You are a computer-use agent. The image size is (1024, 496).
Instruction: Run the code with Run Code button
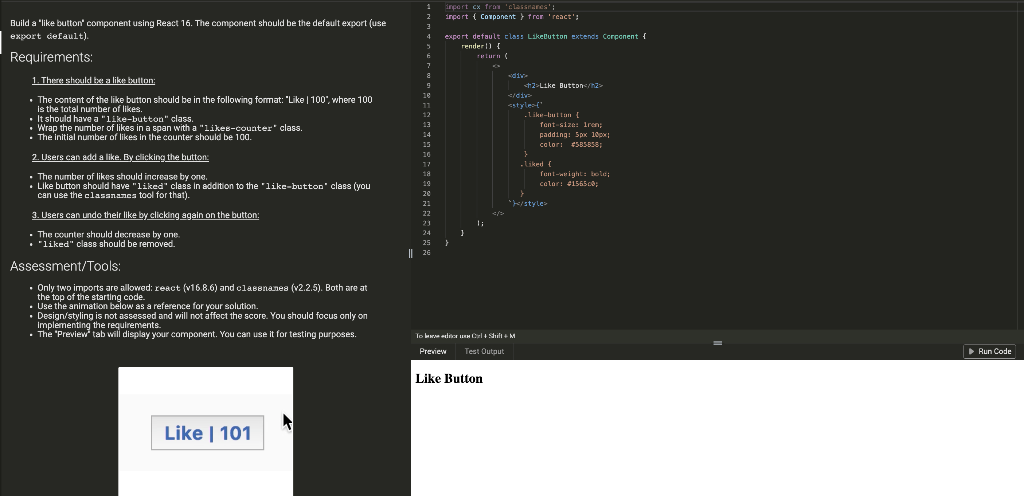pos(989,351)
